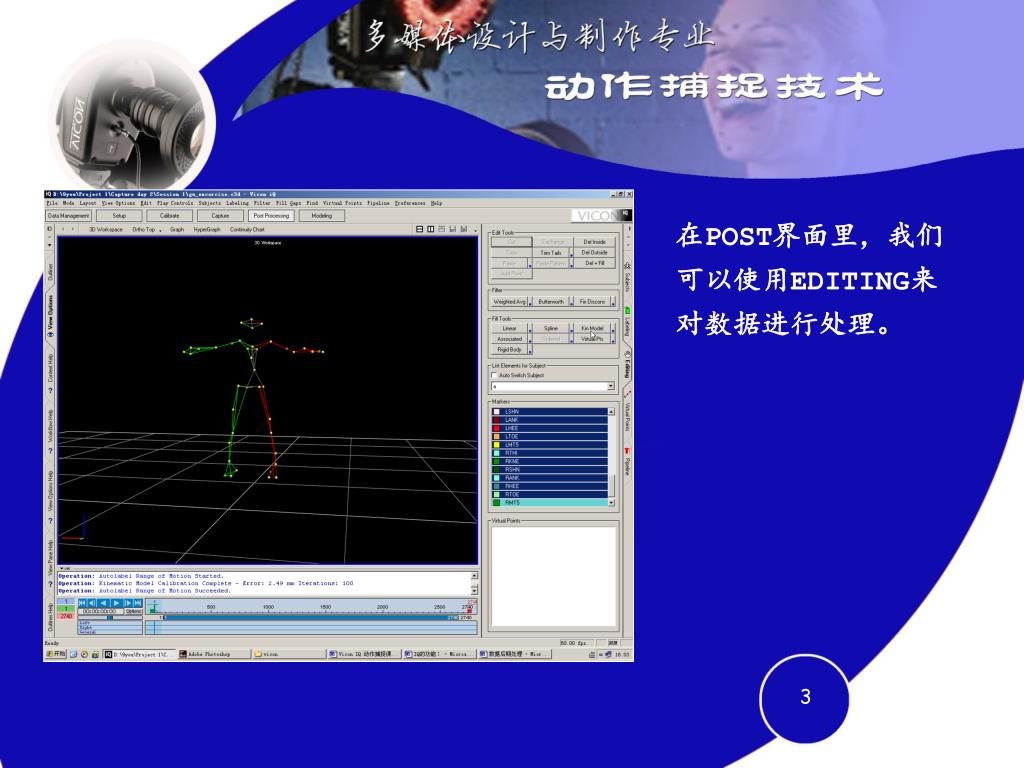Open Butterworth filter options arrow
This screenshot has width=1024, height=768.
[x=571, y=302]
